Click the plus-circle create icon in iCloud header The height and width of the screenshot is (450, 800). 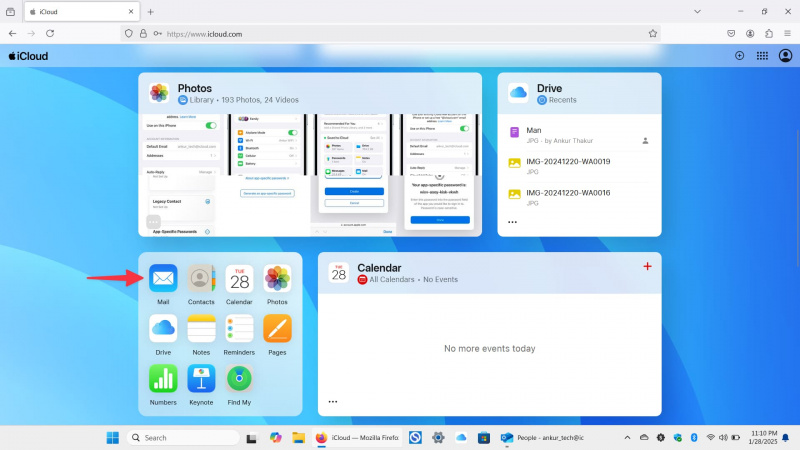tap(739, 56)
